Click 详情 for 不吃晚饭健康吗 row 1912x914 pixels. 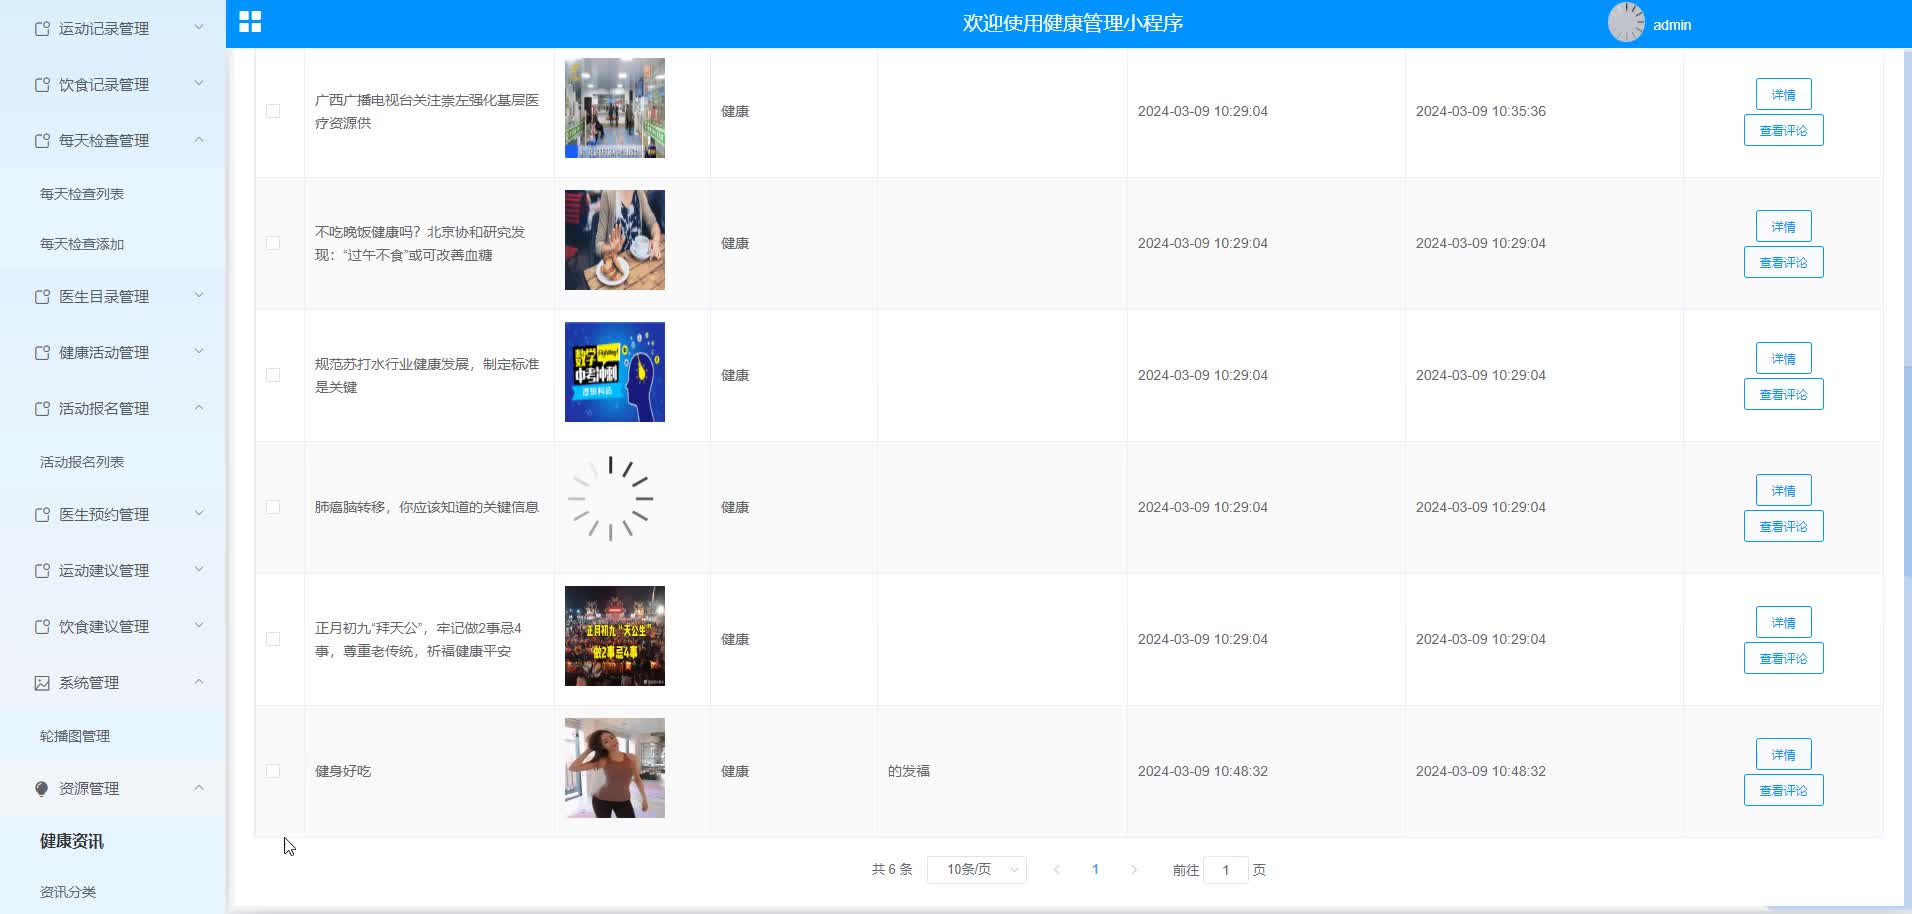(x=1783, y=226)
